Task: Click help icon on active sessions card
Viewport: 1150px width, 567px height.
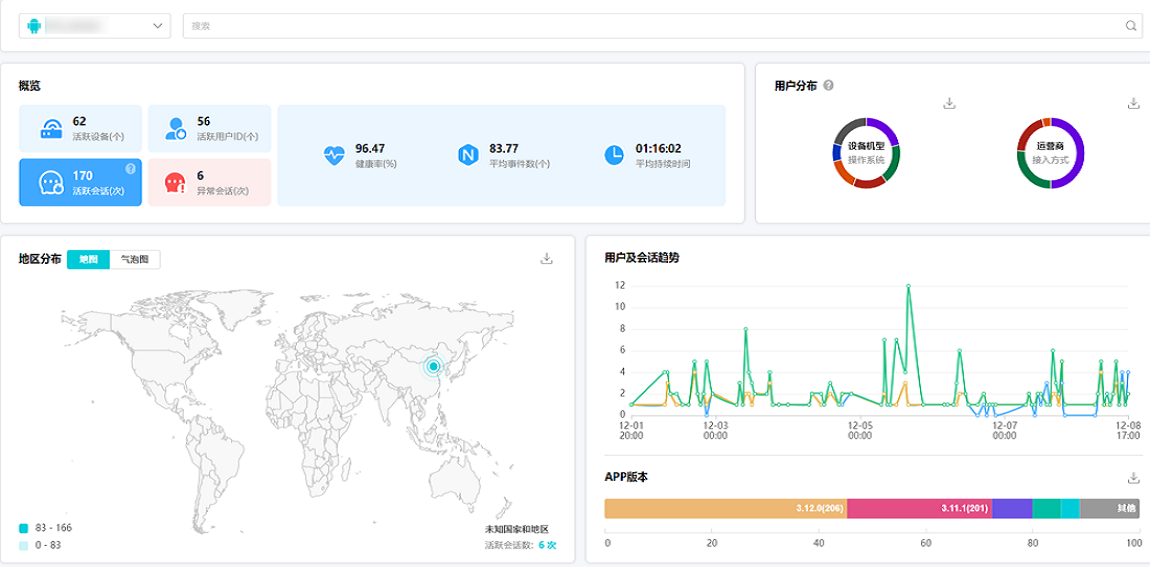Action: [x=130, y=169]
